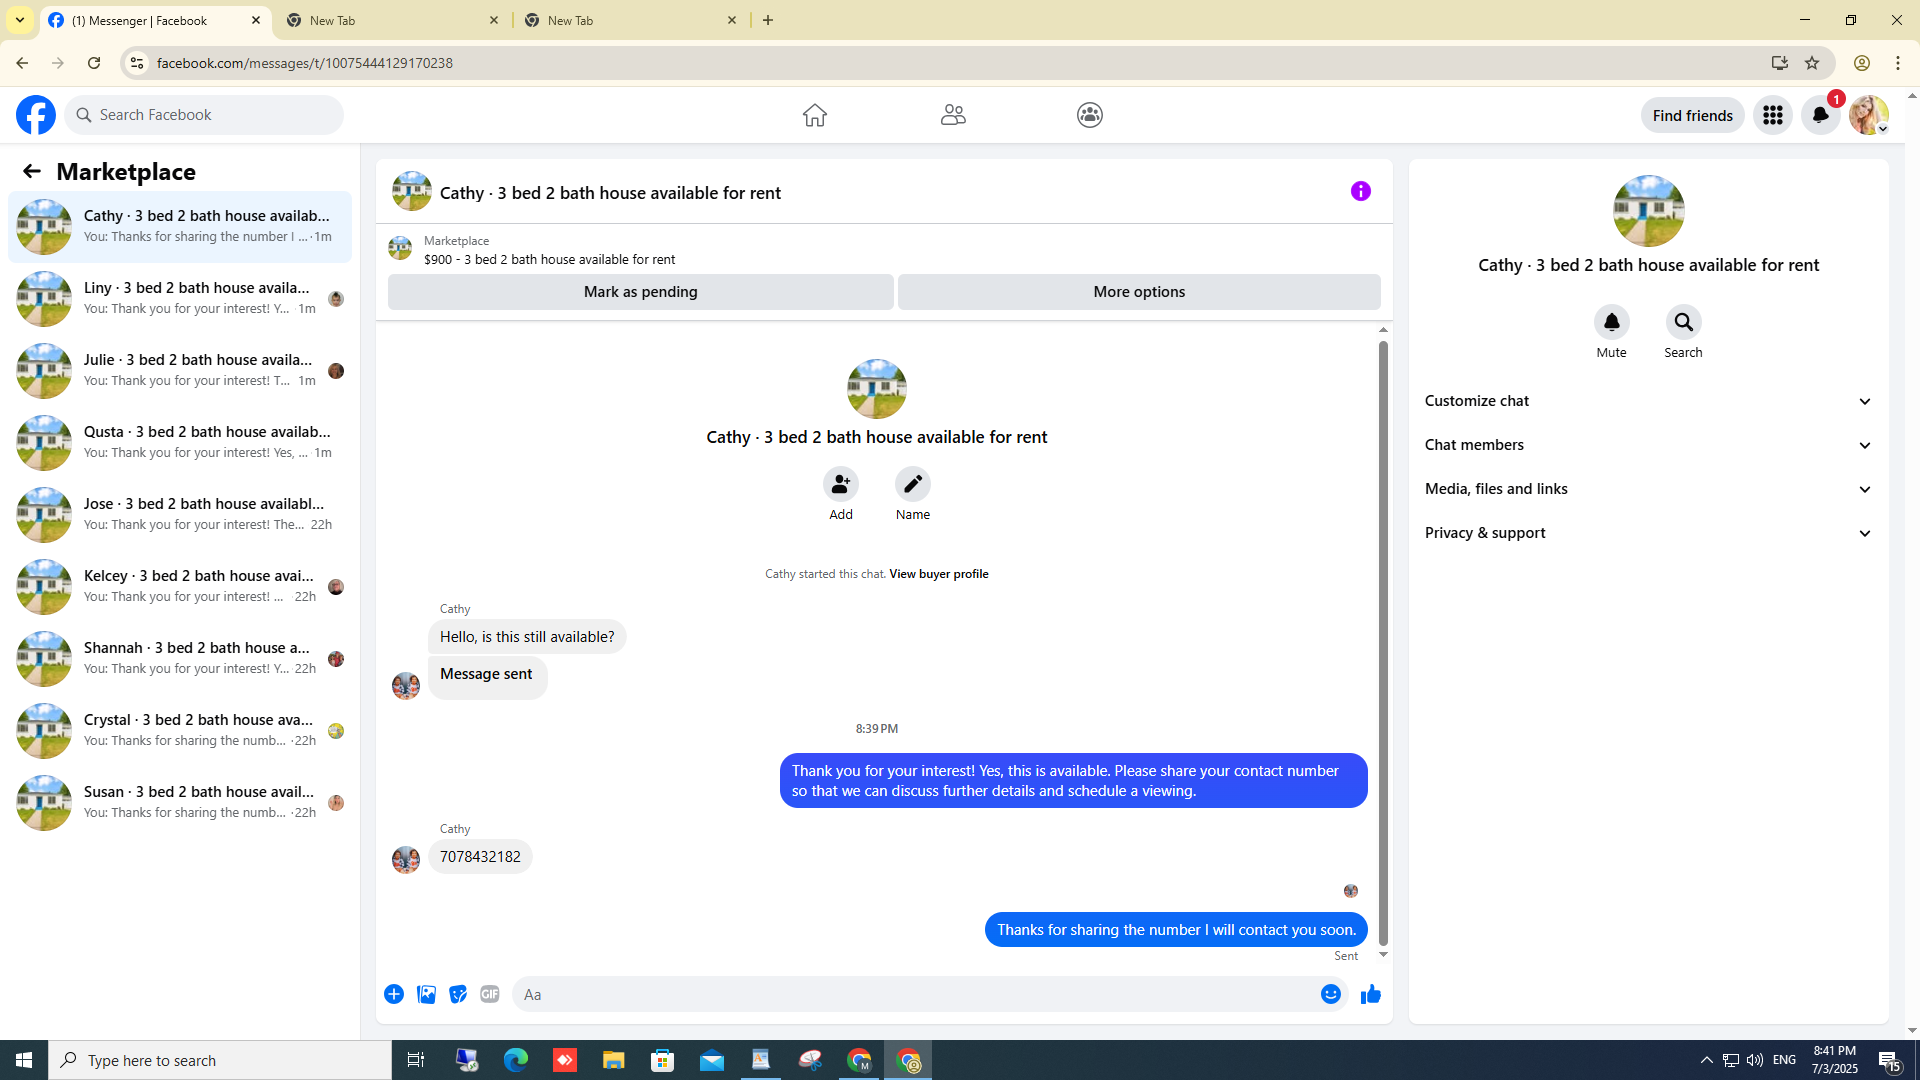Click the Aa message input field
The image size is (1920, 1080).
[x=915, y=994]
